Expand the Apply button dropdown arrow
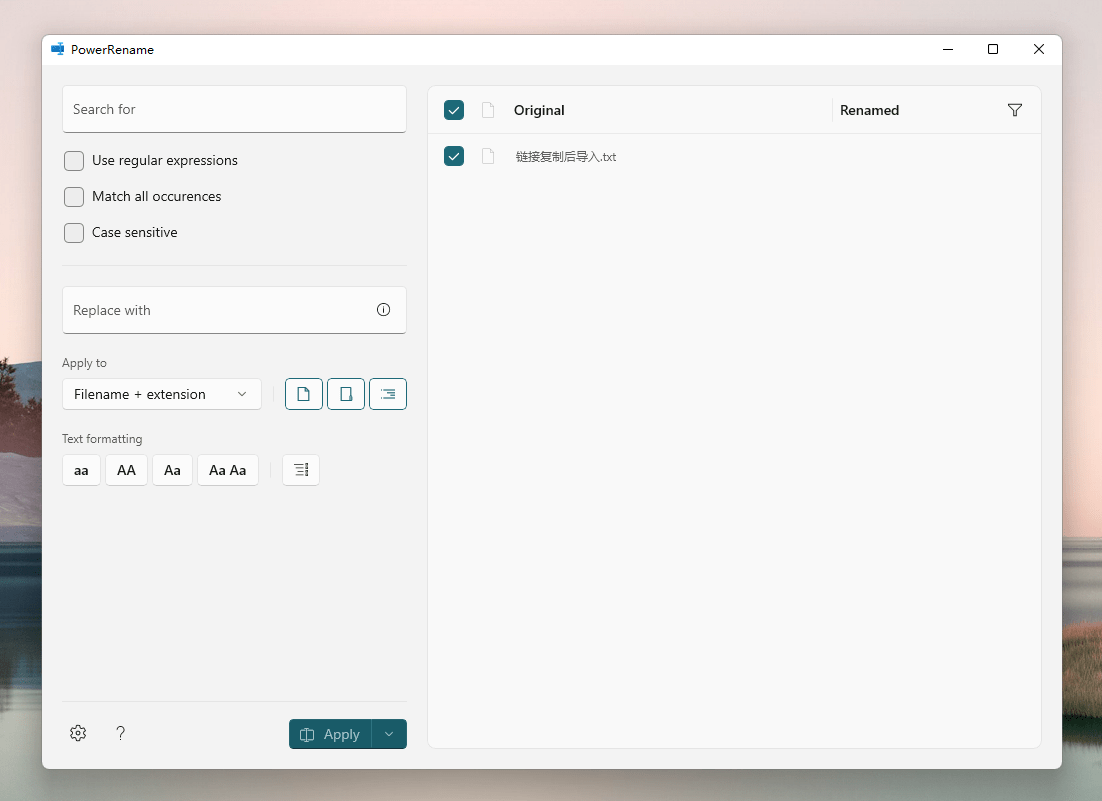 [x=389, y=734]
